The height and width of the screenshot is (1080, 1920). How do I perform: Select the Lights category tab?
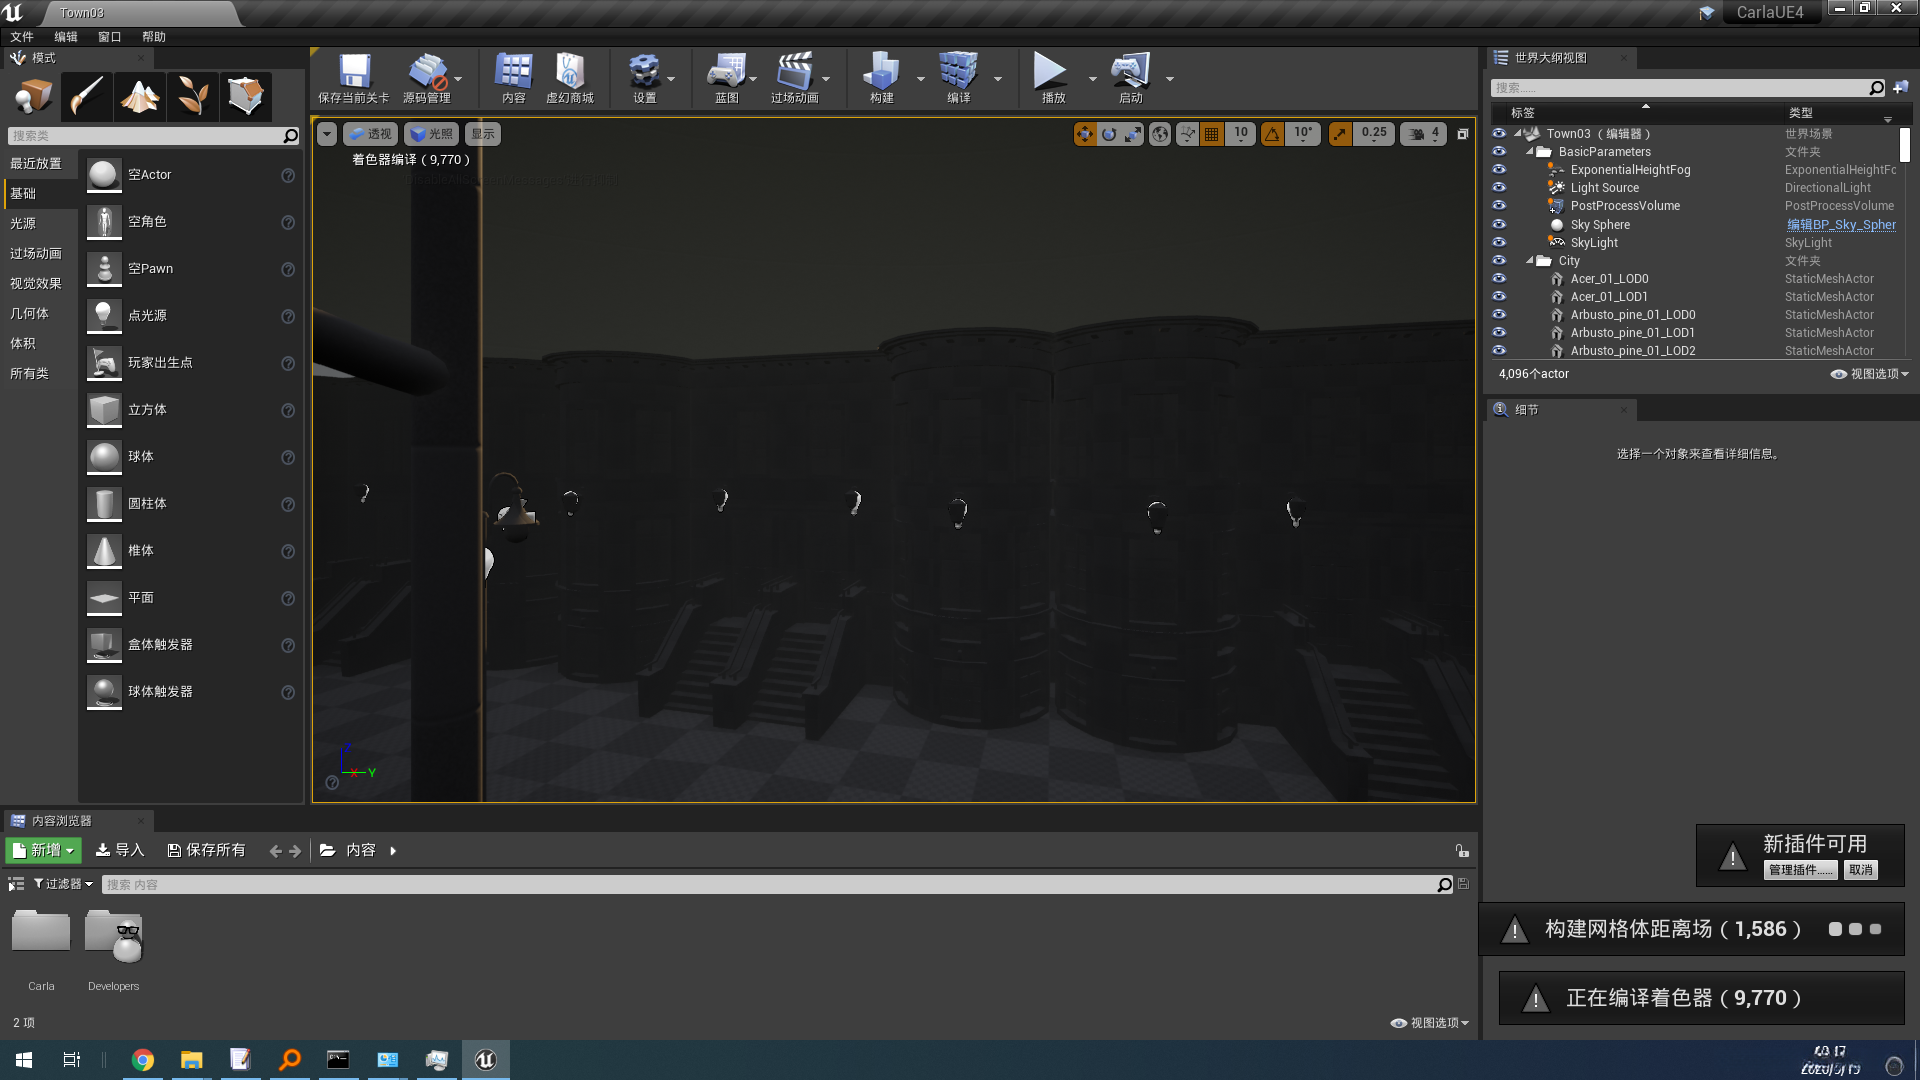click(x=23, y=223)
